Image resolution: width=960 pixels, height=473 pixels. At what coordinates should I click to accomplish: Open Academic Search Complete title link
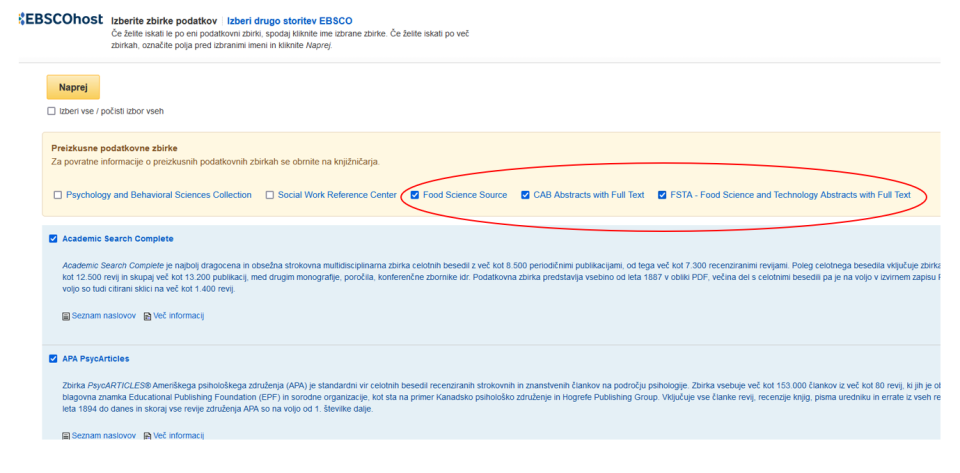118,239
